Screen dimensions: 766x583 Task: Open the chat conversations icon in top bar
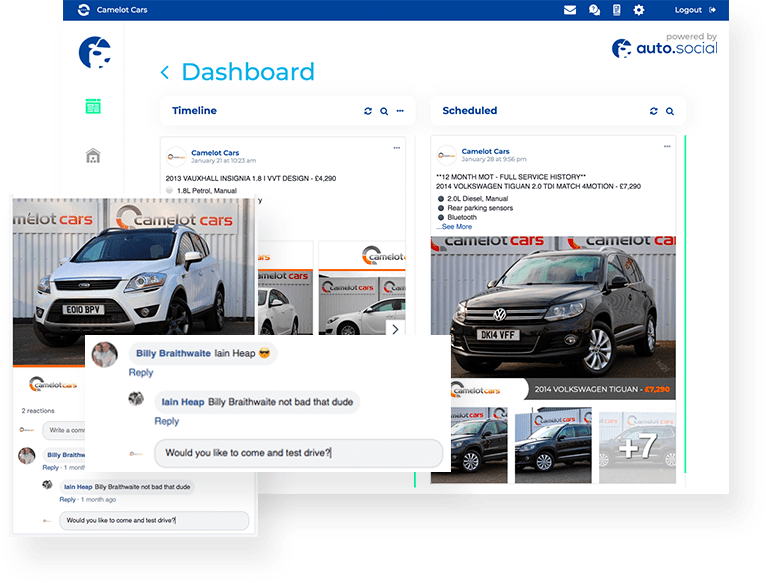[594, 10]
